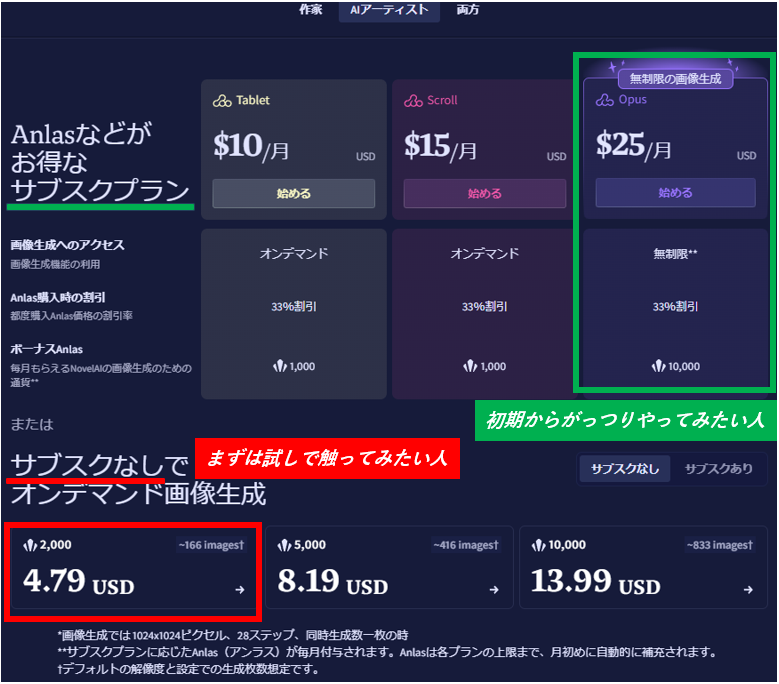Image resolution: width=779 pixels, height=684 pixels.
Task: Switch to サブスクあり pricing
Action: pyautogui.click(x=718, y=469)
